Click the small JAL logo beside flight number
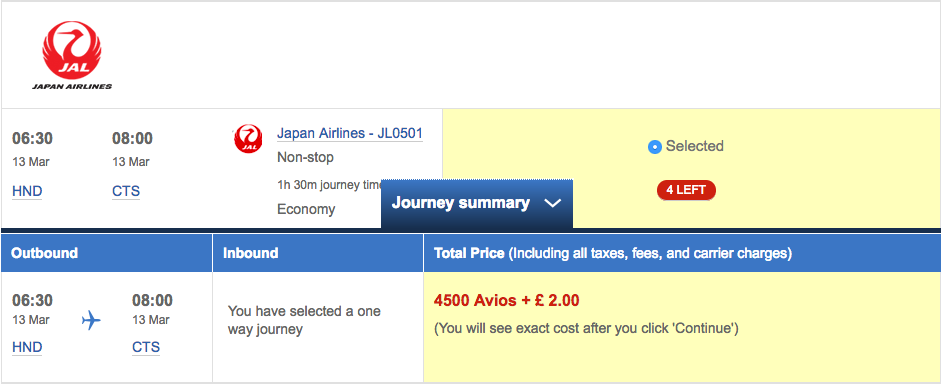 tap(248, 138)
